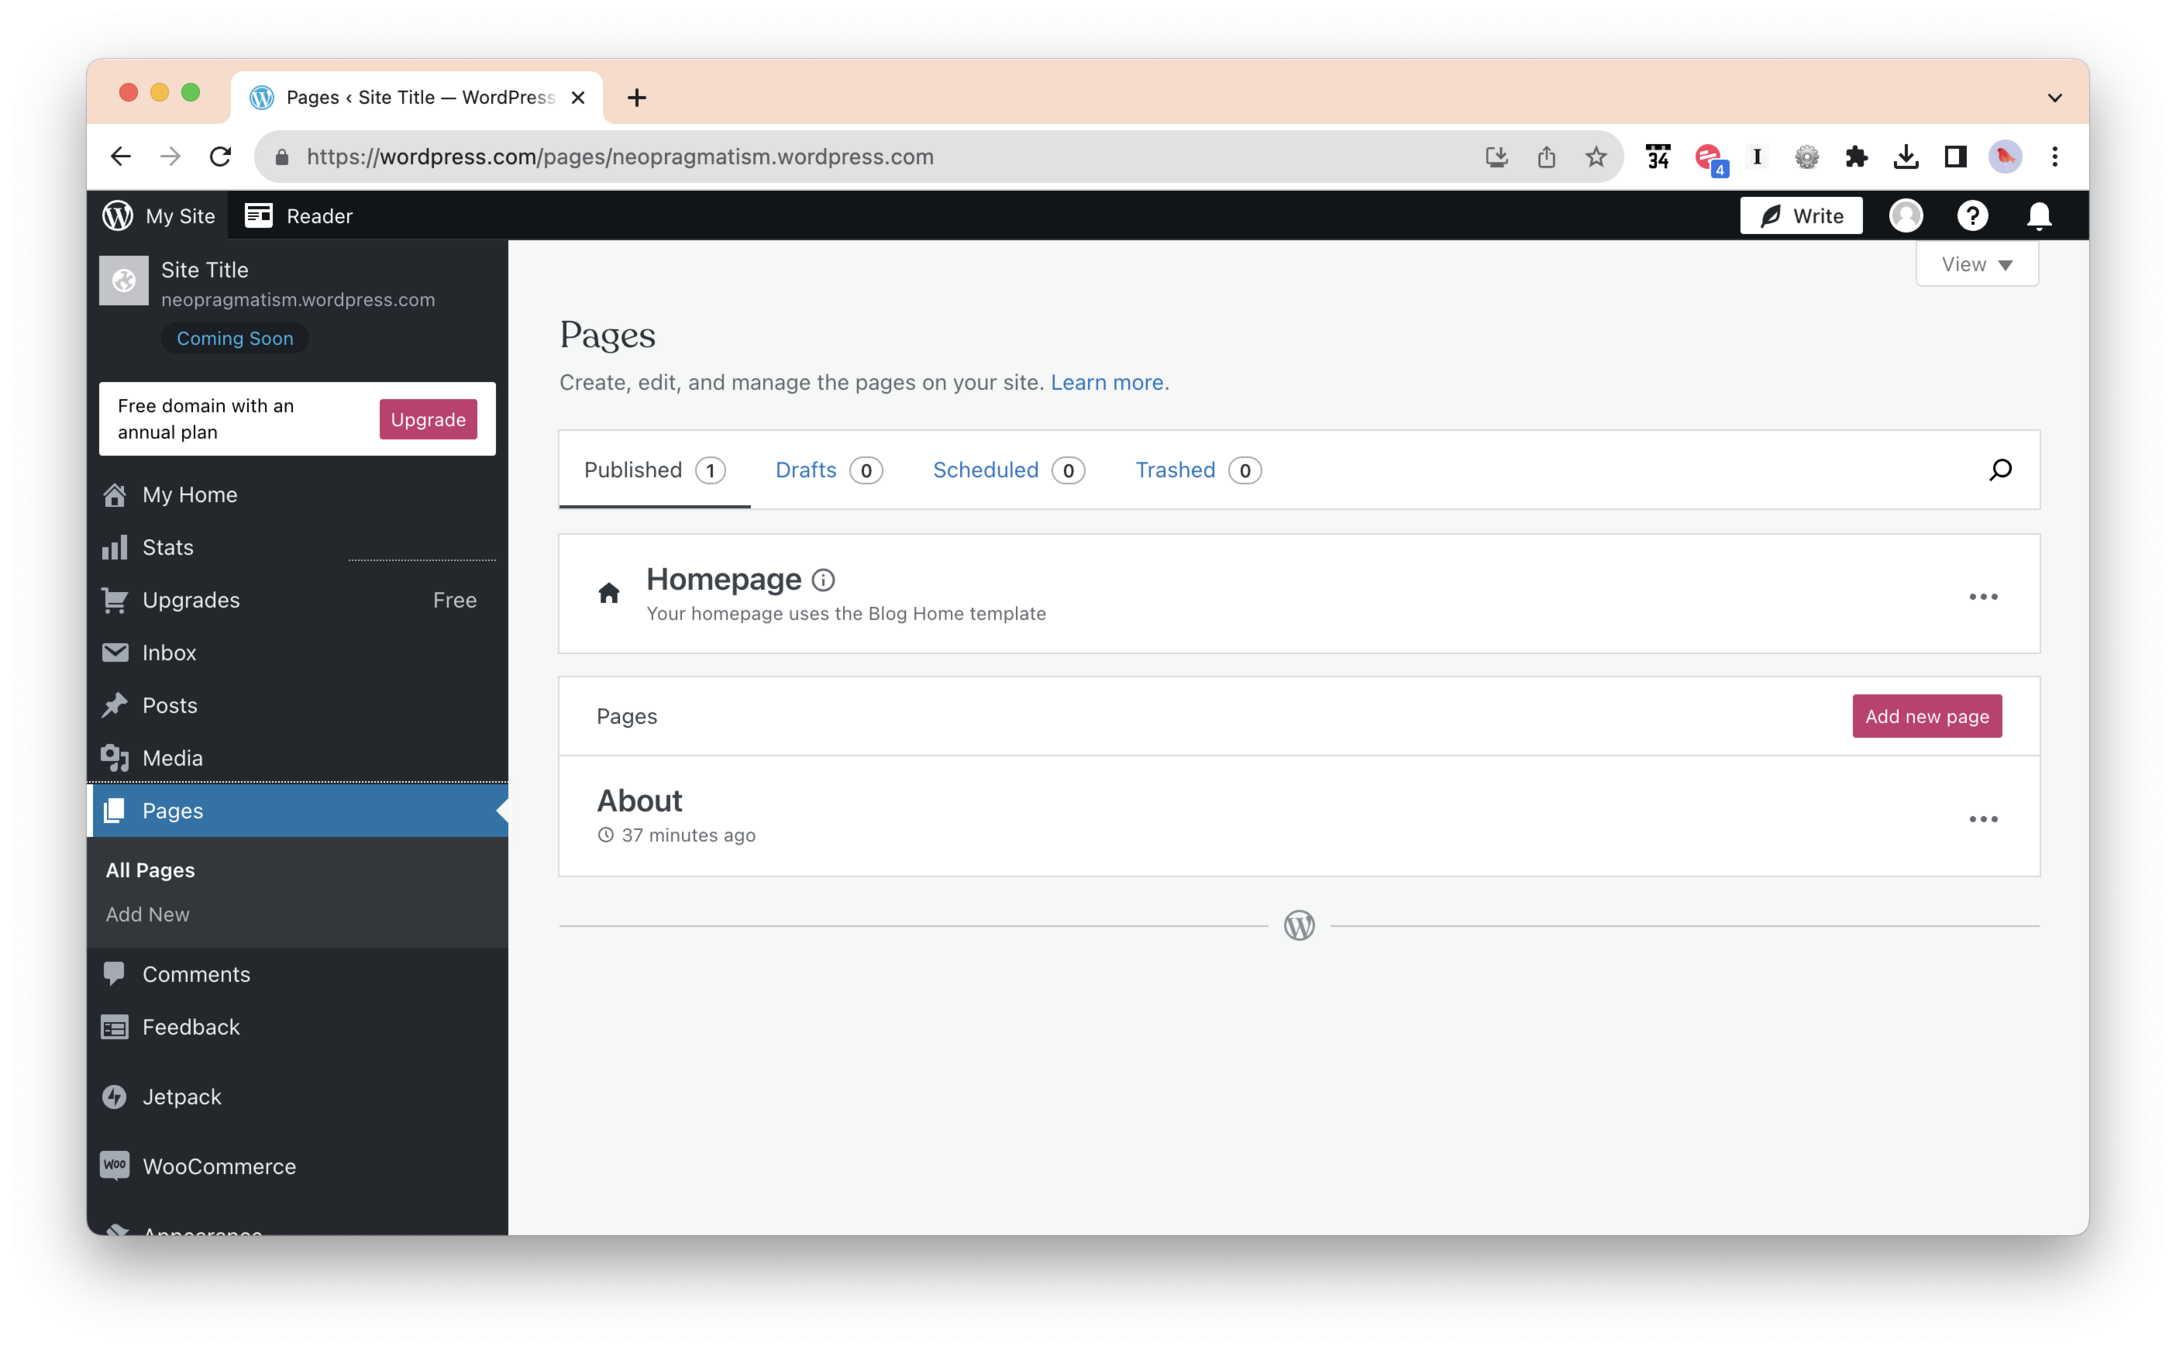Screen dimensions: 2176x1350
Task: Bookmark this page with the star icon
Action: coord(1595,157)
